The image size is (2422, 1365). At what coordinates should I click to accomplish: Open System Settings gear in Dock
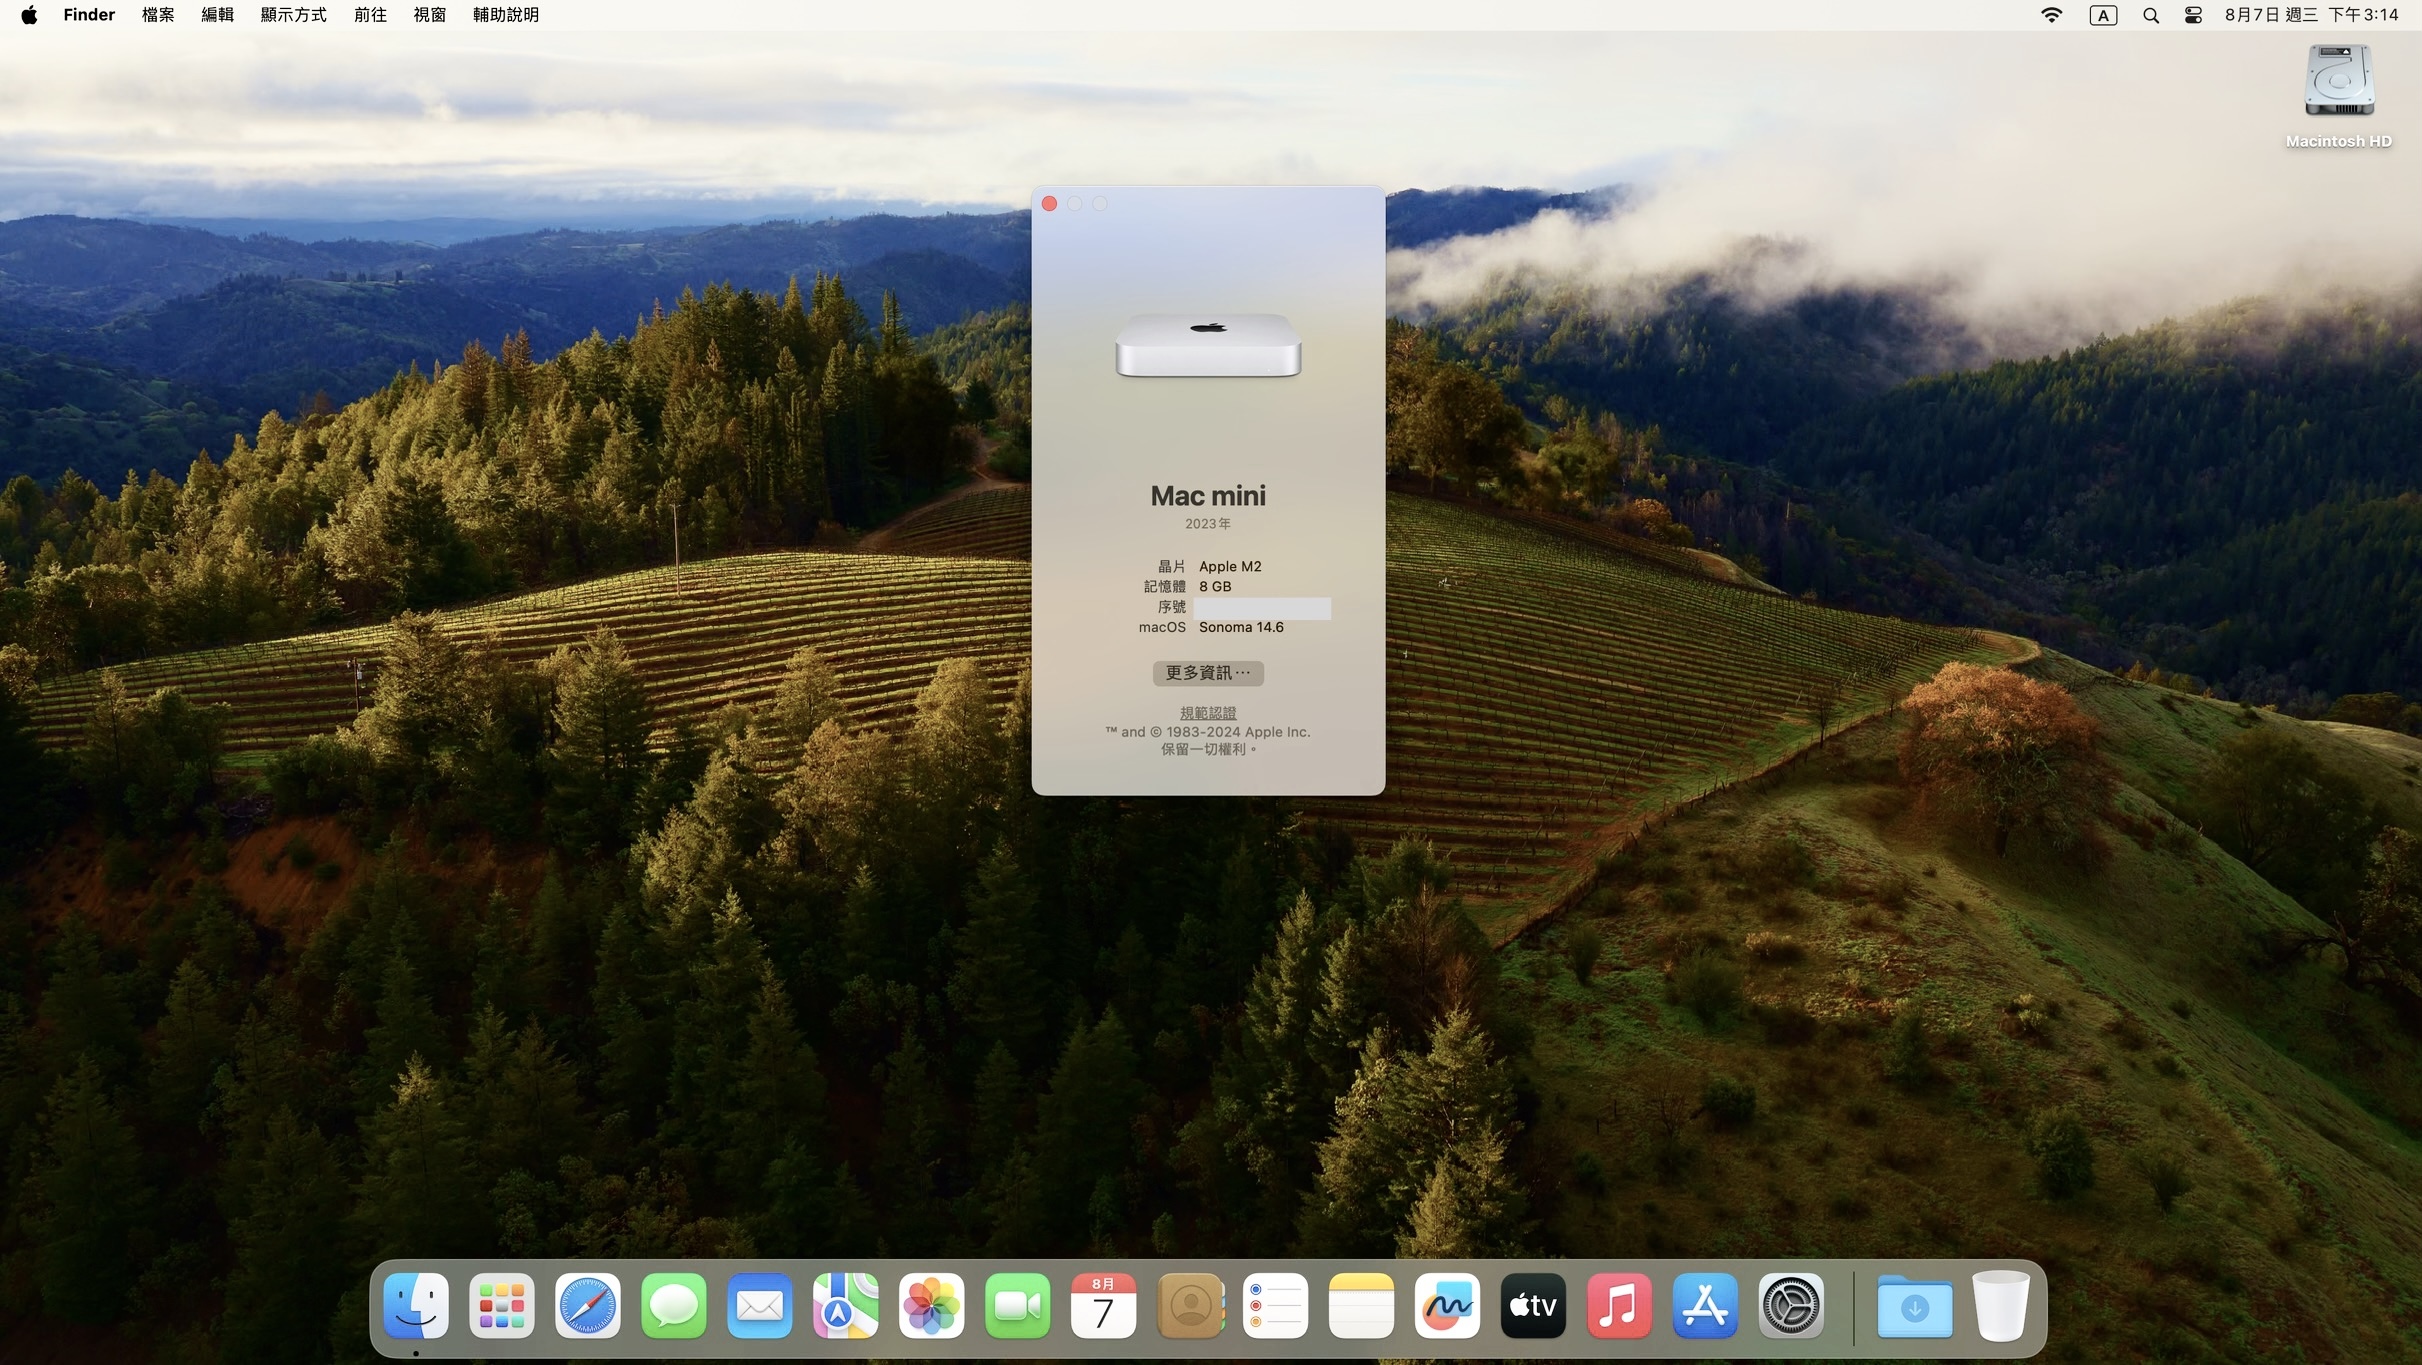click(x=1792, y=1305)
